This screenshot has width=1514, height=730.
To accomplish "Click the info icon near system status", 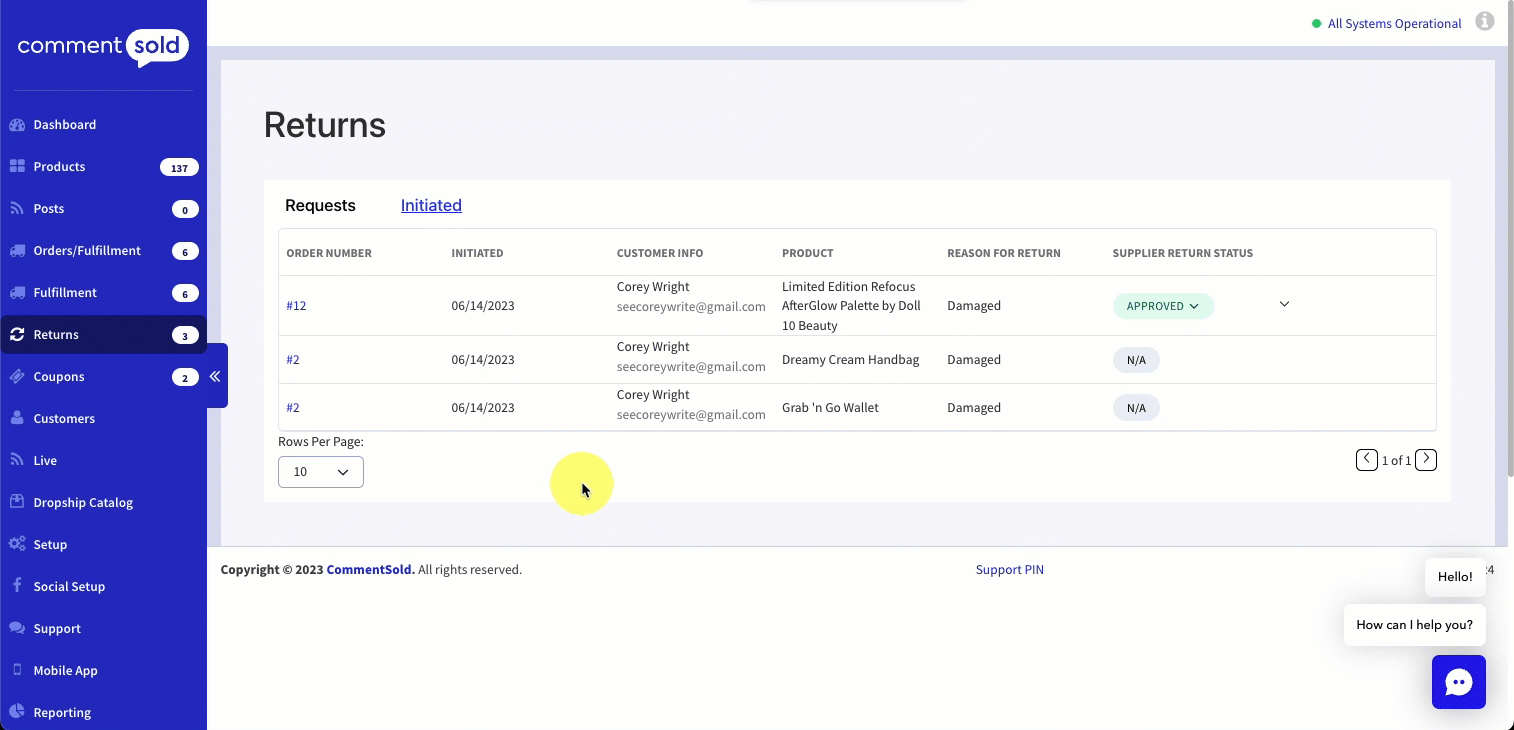I will [x=1485, y=21].
